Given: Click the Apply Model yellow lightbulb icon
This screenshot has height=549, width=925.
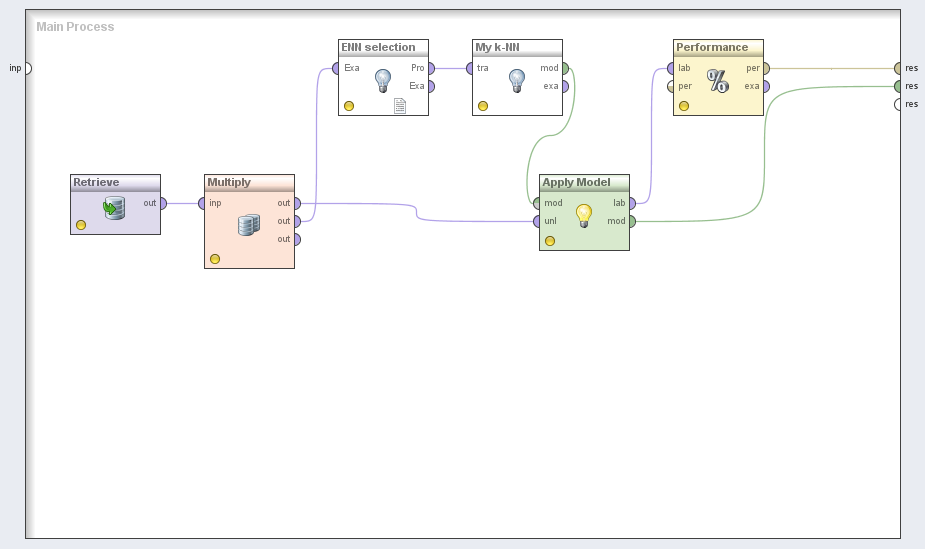Looking at the screenshot, I should [584, 215].
